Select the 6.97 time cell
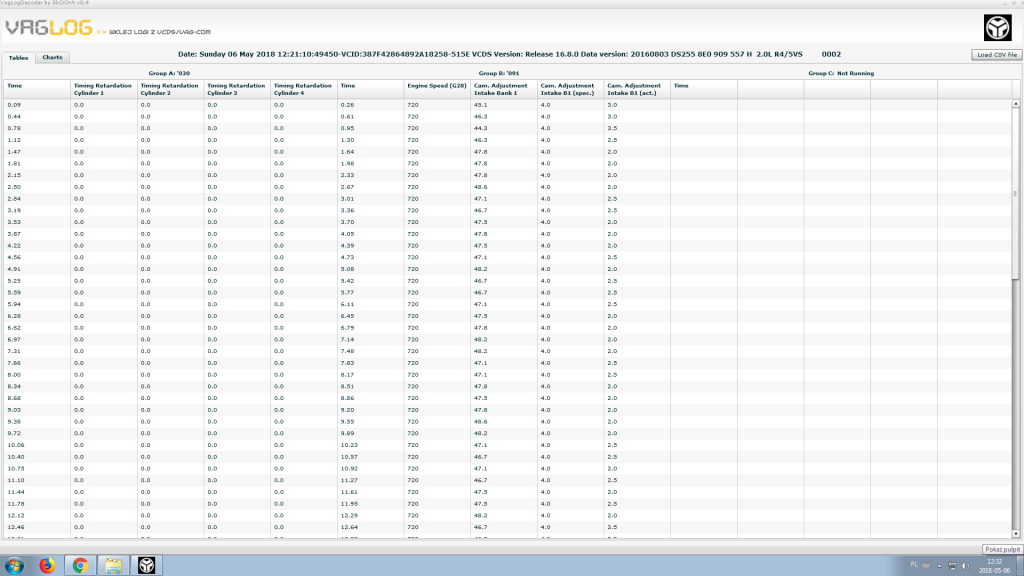The width and height of the screenshot is (1024, 576). (x=14, y=340)
